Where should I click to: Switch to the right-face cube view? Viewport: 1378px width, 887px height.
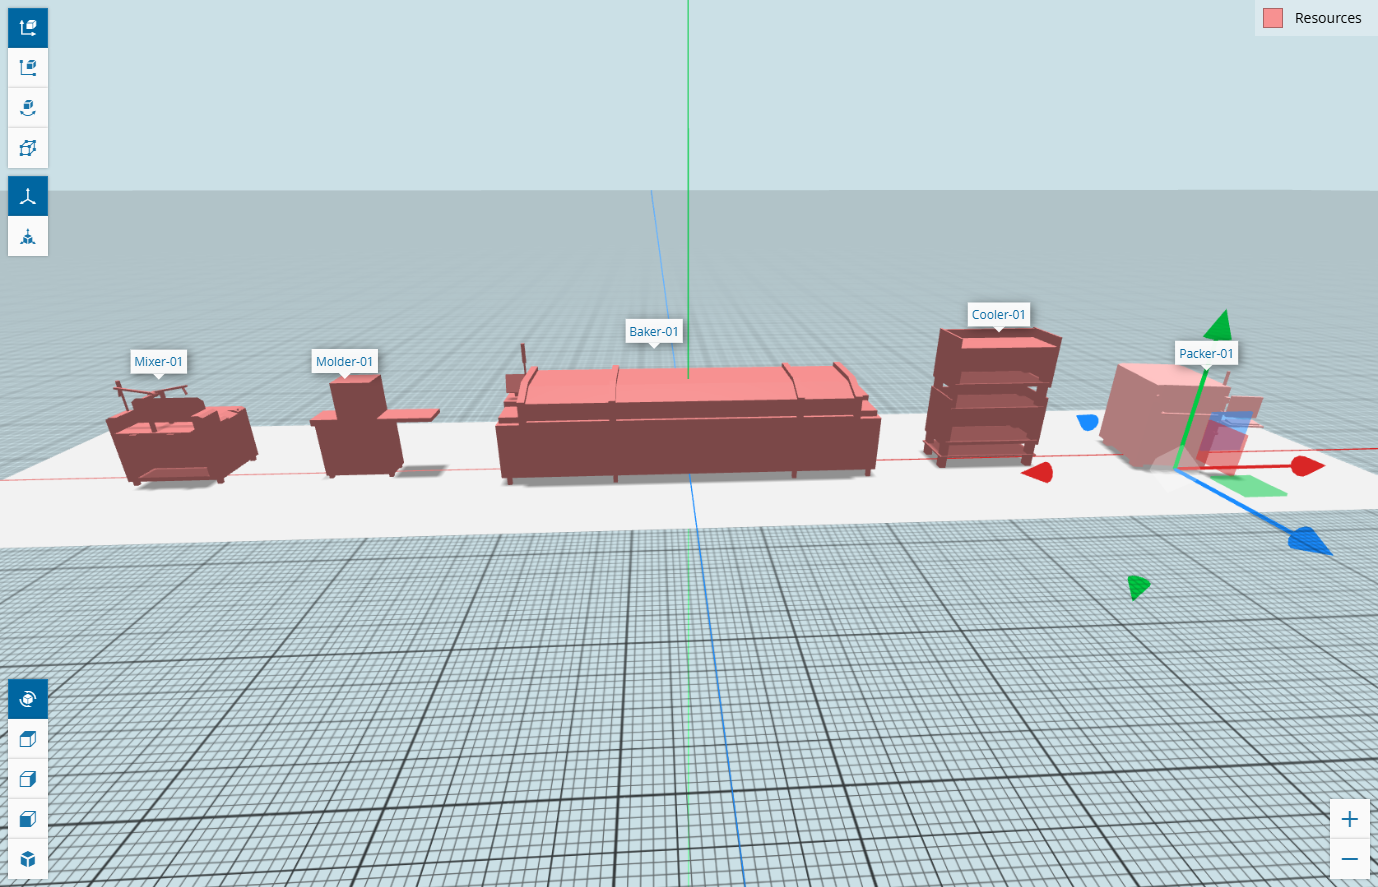point(28,779)
